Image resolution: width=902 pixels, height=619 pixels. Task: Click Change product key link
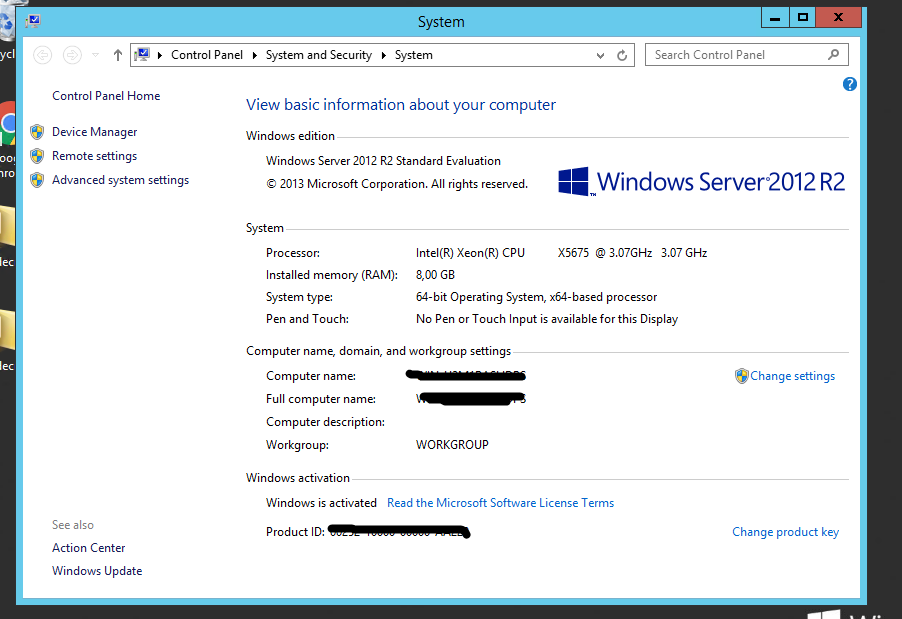tap(785, 532)
